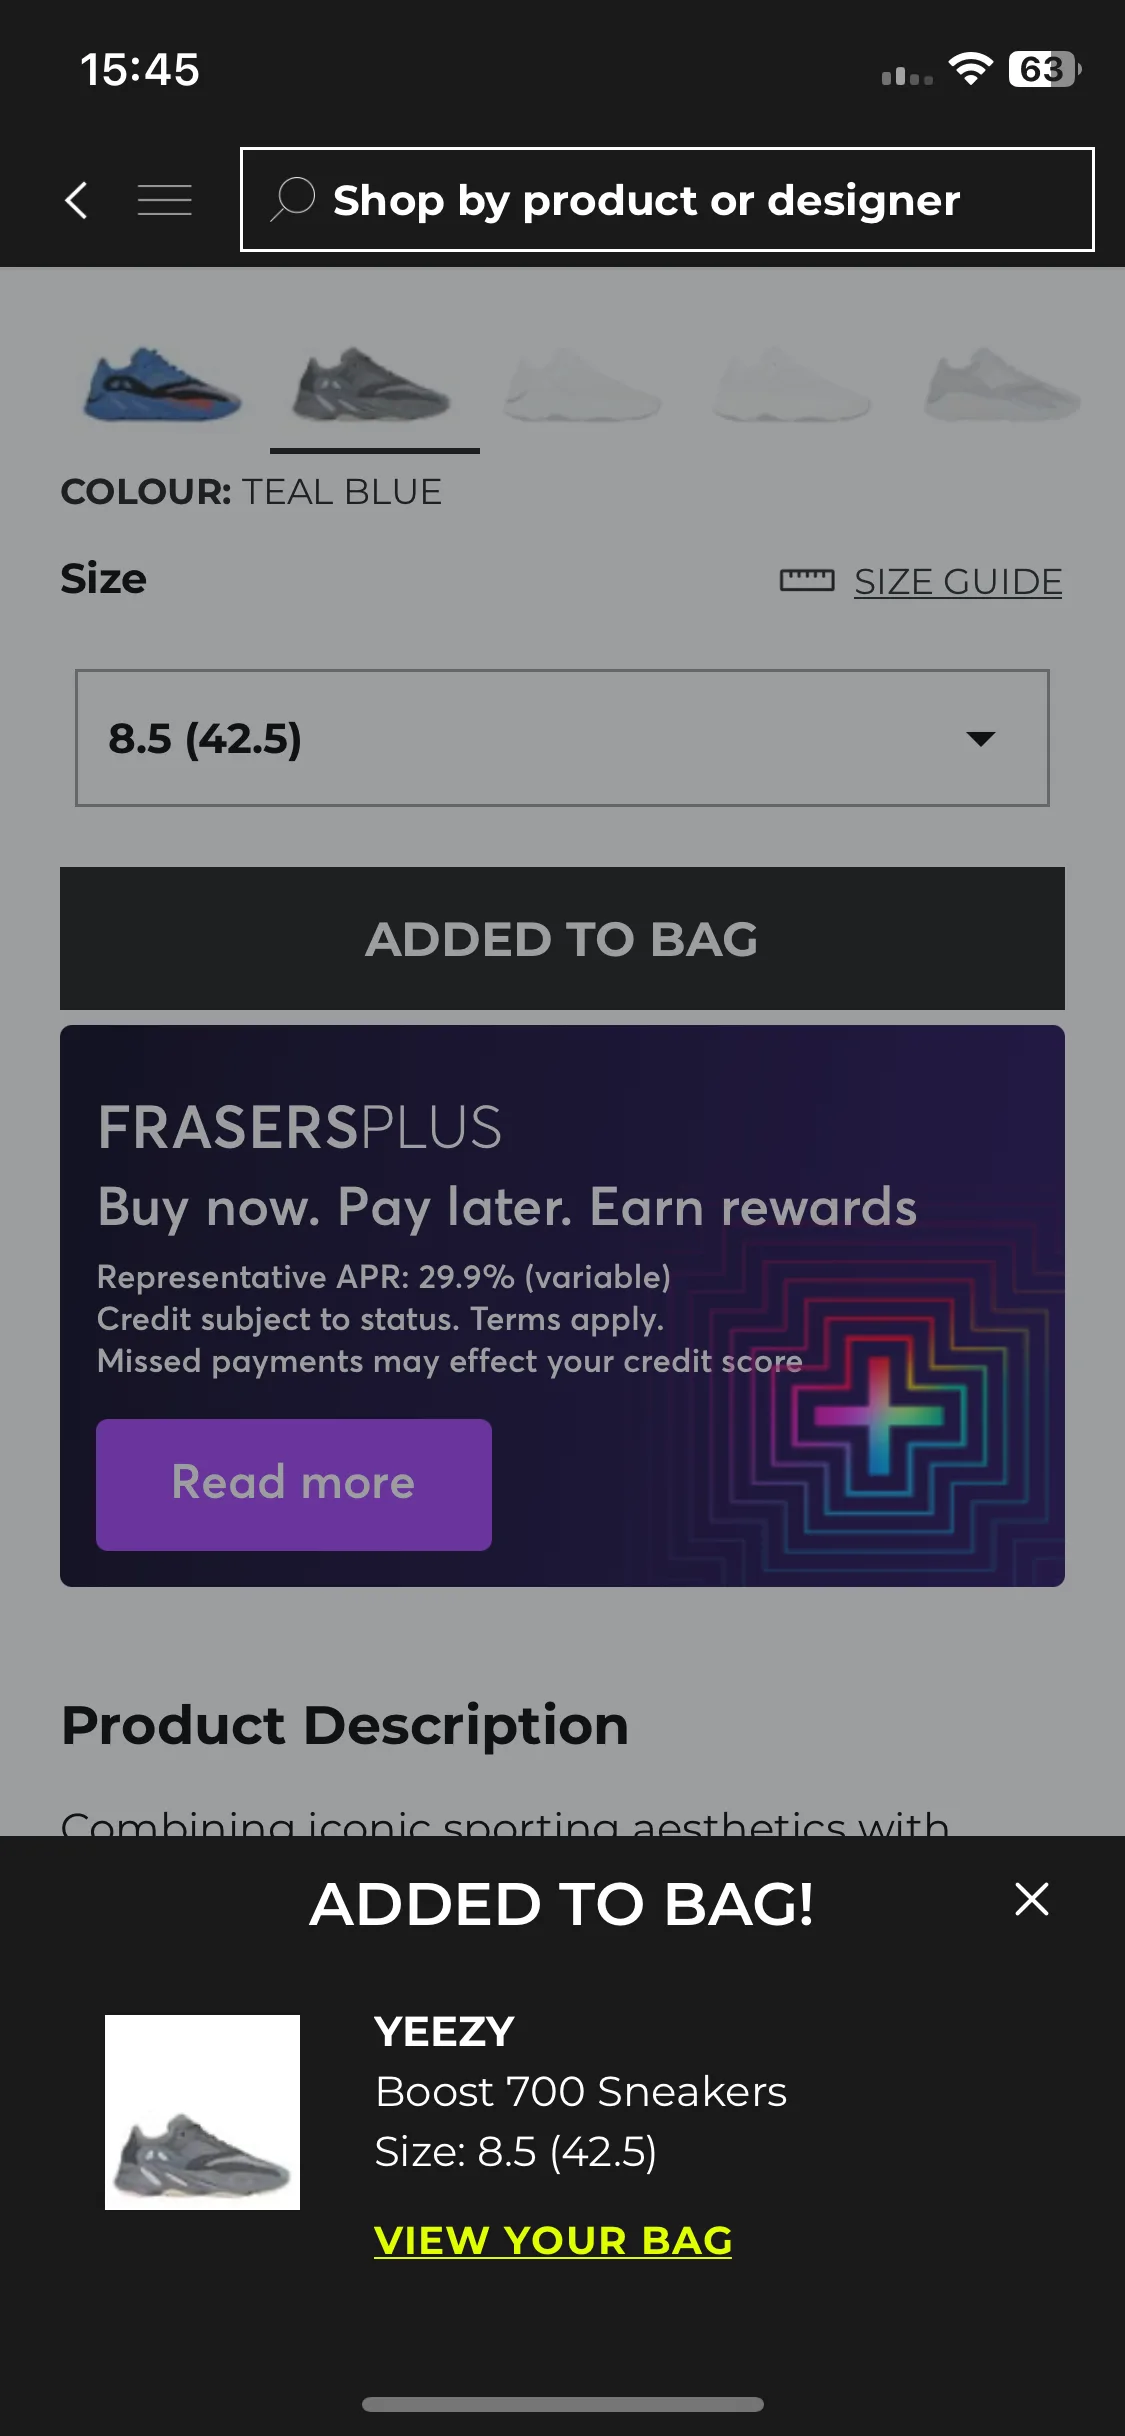Tap the back arrow icon

(77, 200)
